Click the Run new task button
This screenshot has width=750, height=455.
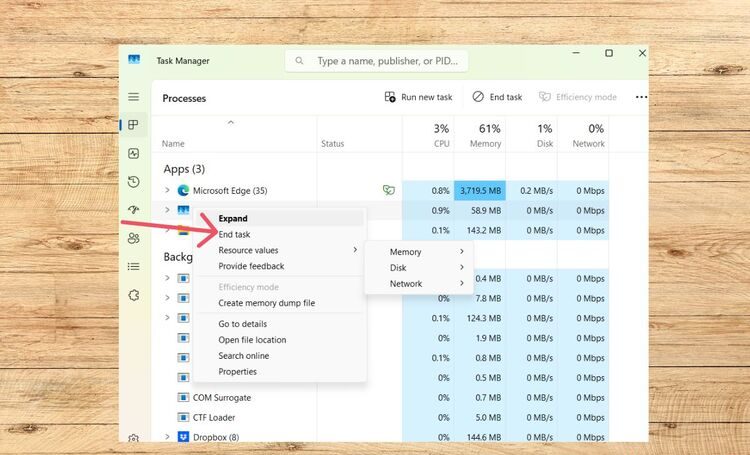tap(419, 97)
